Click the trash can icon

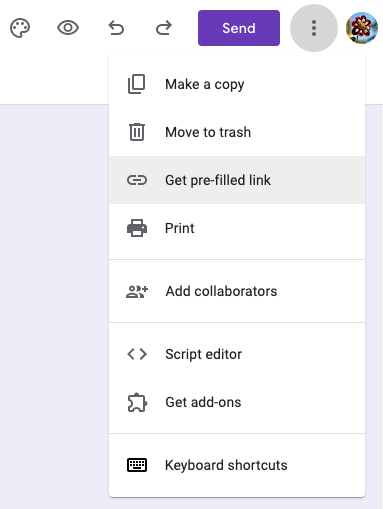(137, 132)
